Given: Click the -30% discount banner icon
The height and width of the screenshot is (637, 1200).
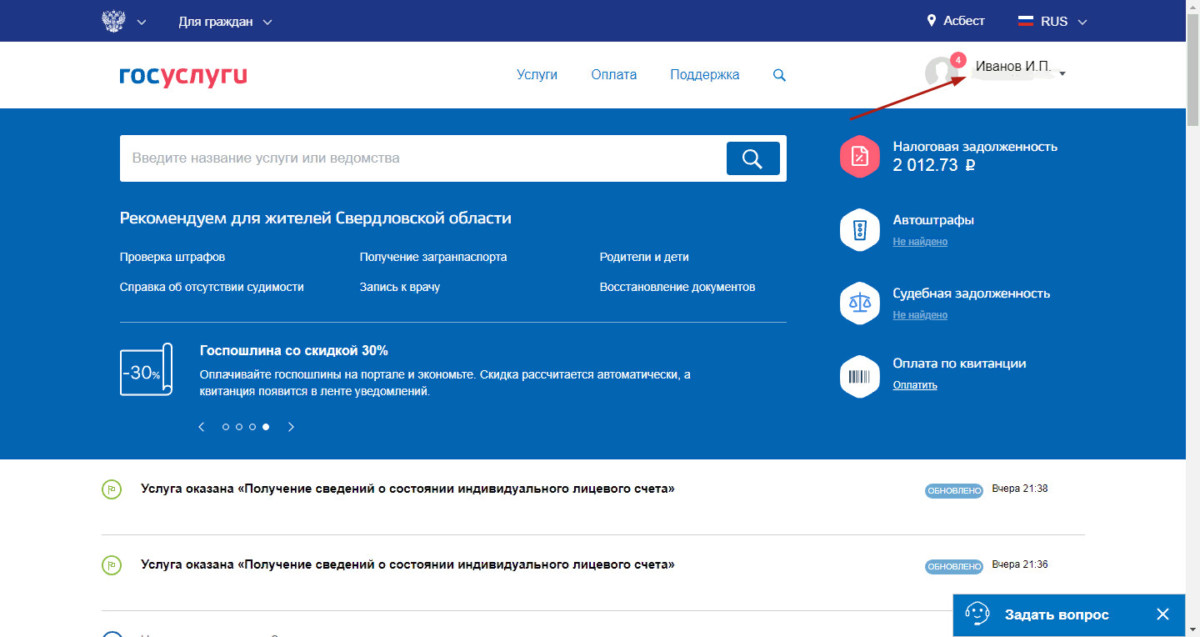Looking at the screenshot, I should pos(147,372).
